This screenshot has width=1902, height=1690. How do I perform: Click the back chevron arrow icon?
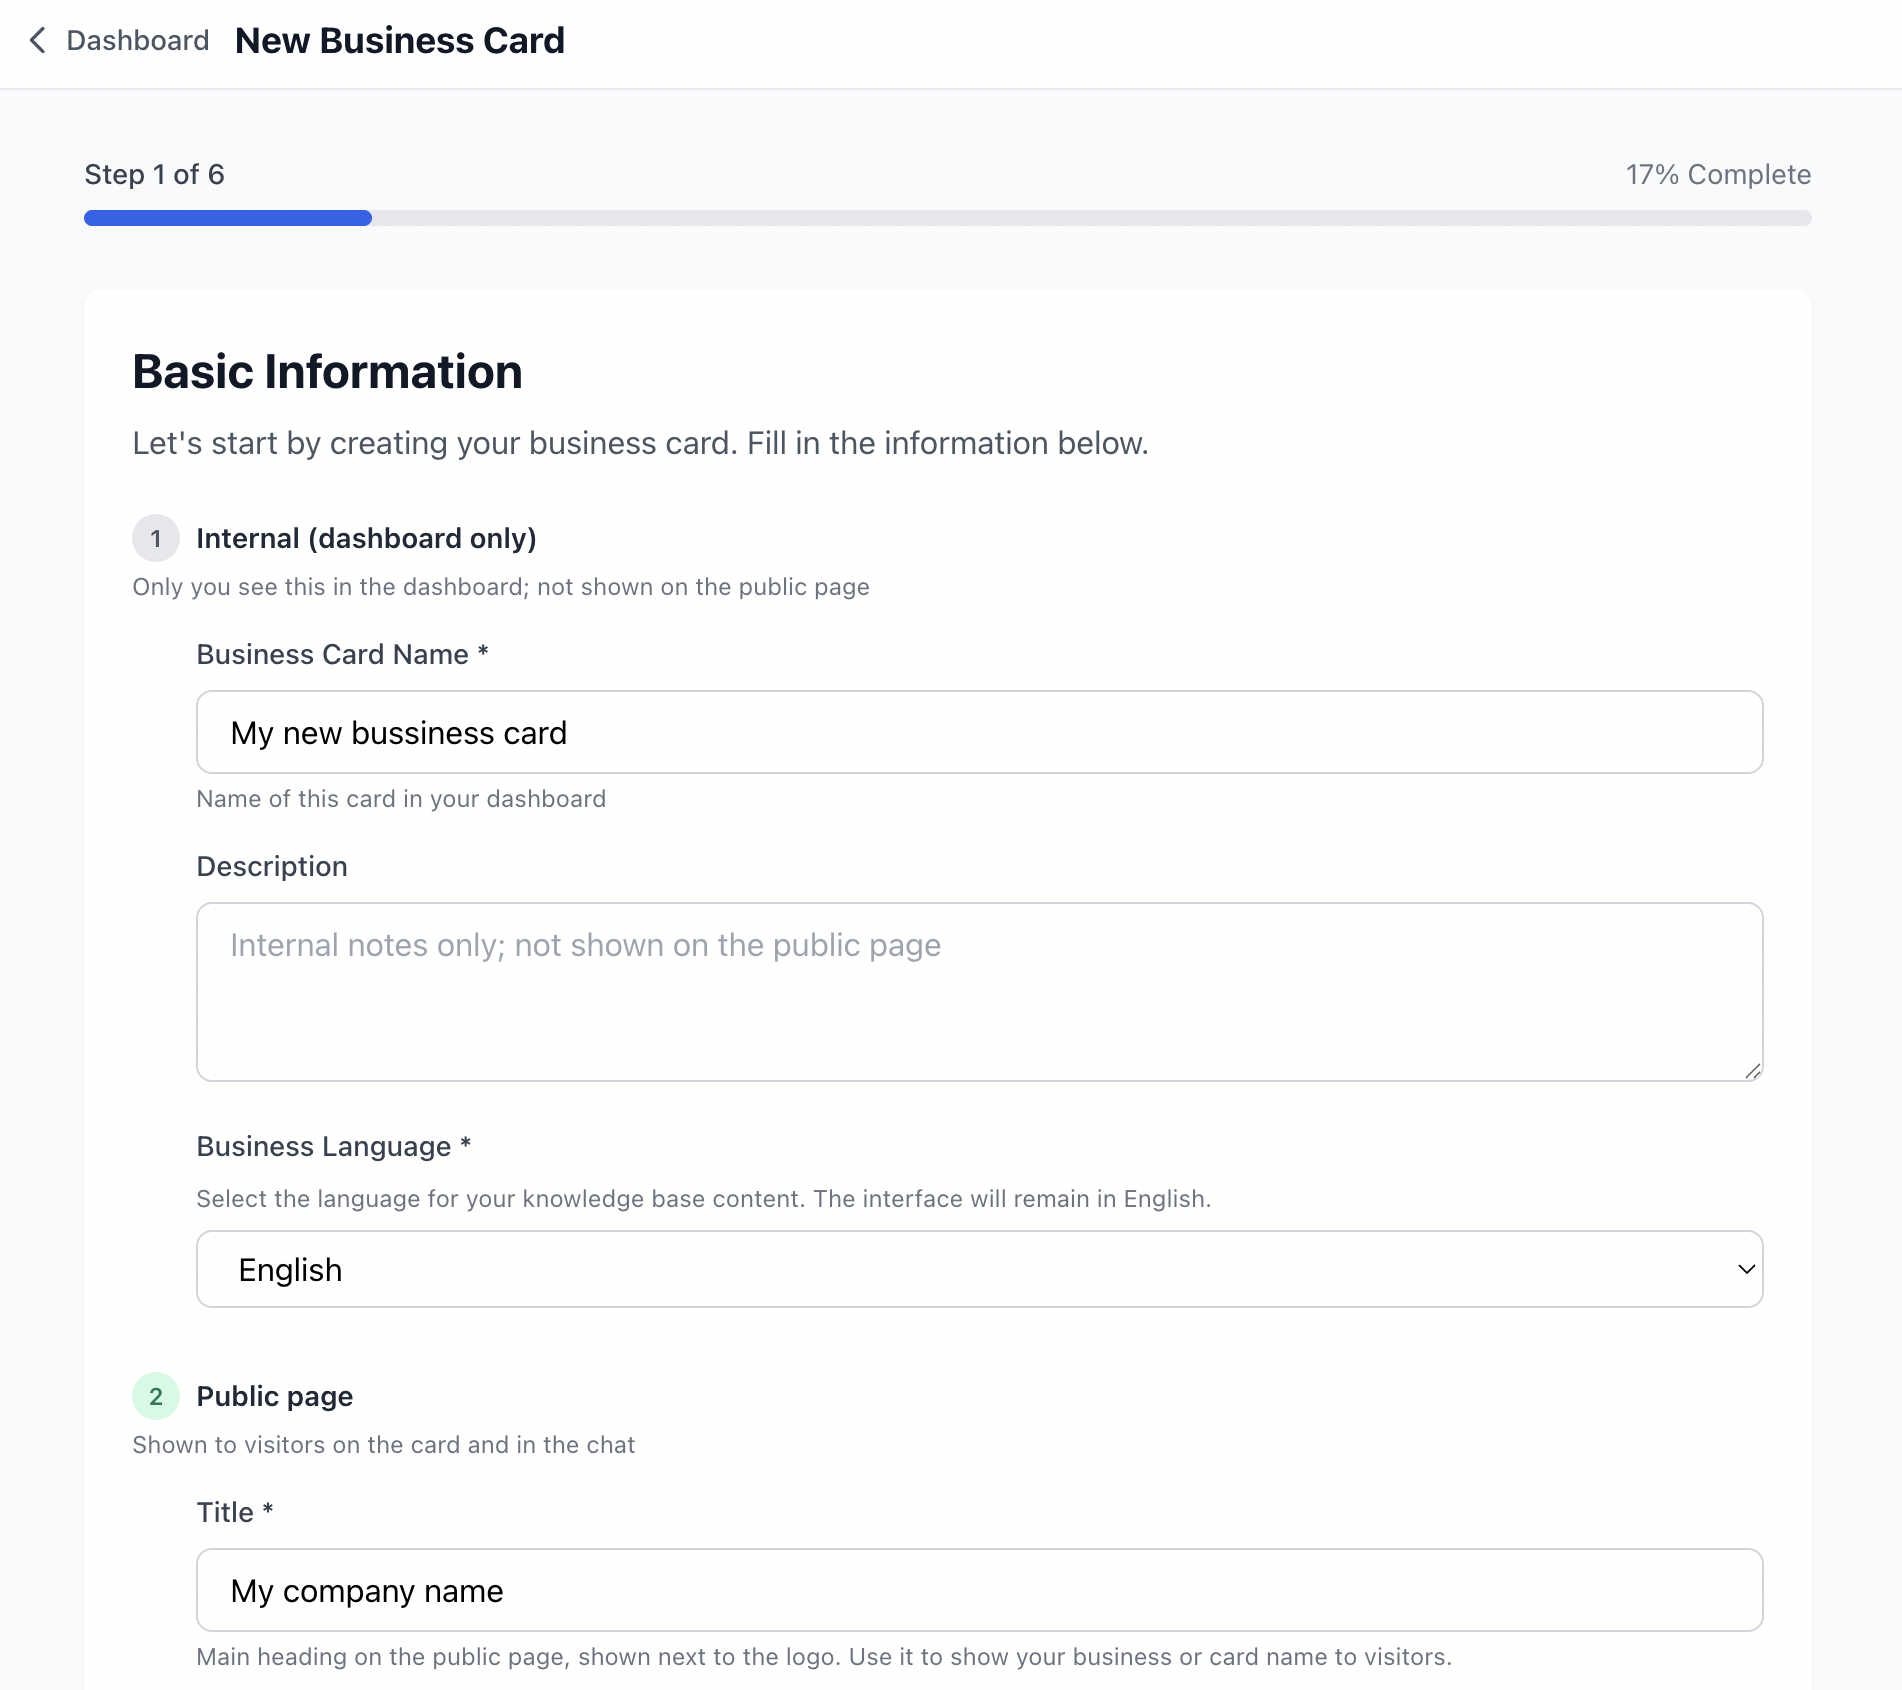click(x=38, y=41)
